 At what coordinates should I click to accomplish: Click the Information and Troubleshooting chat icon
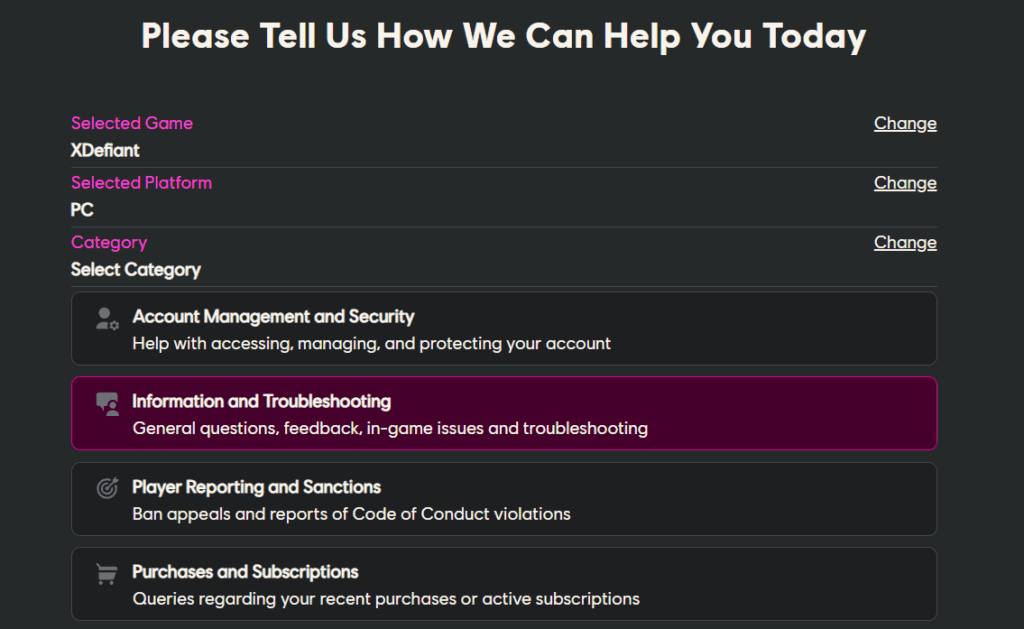pyautogui.click(x=107, y=404)
